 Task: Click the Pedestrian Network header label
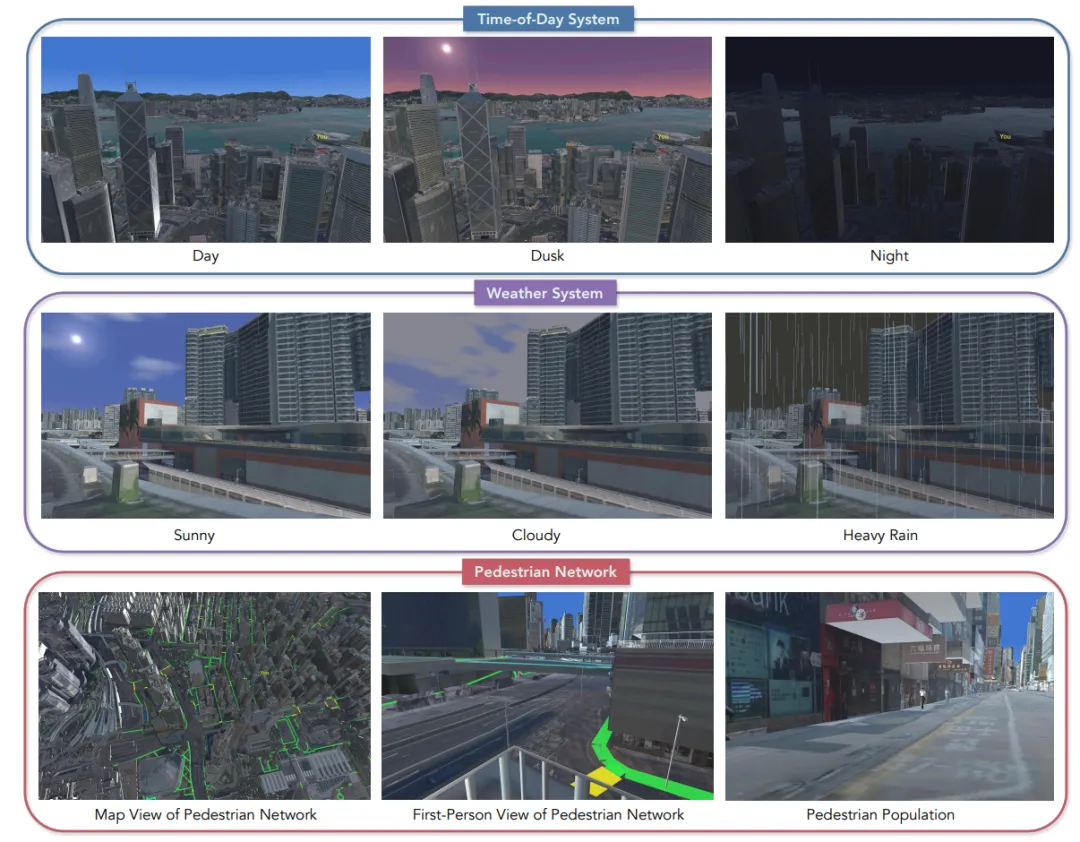[x=546, y=572]
